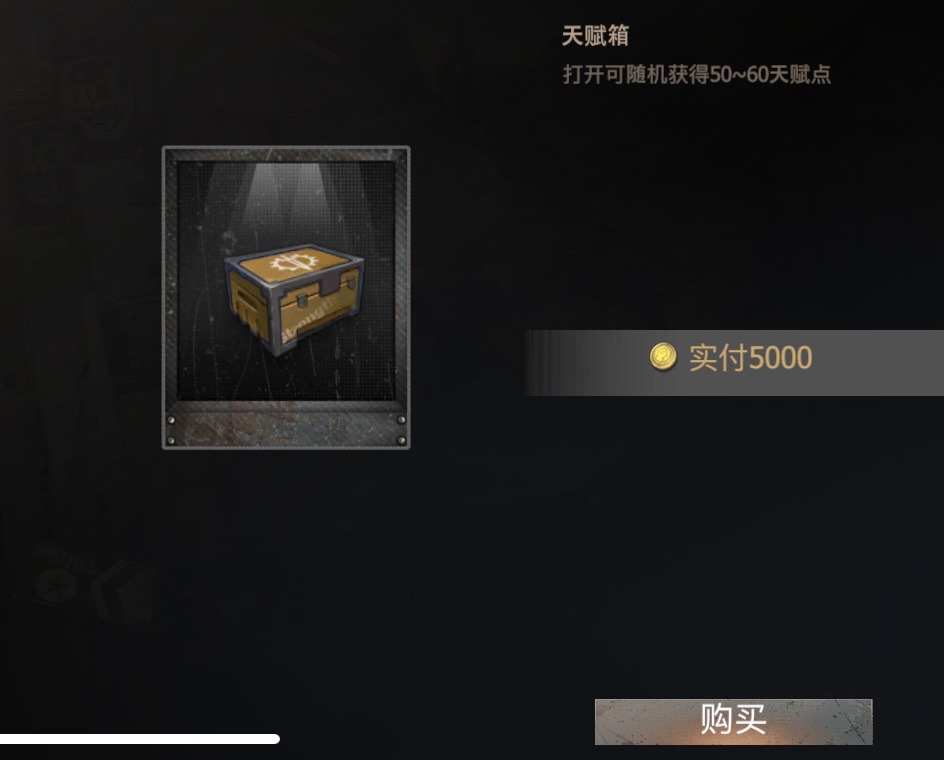Image resolution: width=944 pixels, height=760 pixels.
Task: Click the upper-left rivet on the card plate
Action: pos(171,420)
